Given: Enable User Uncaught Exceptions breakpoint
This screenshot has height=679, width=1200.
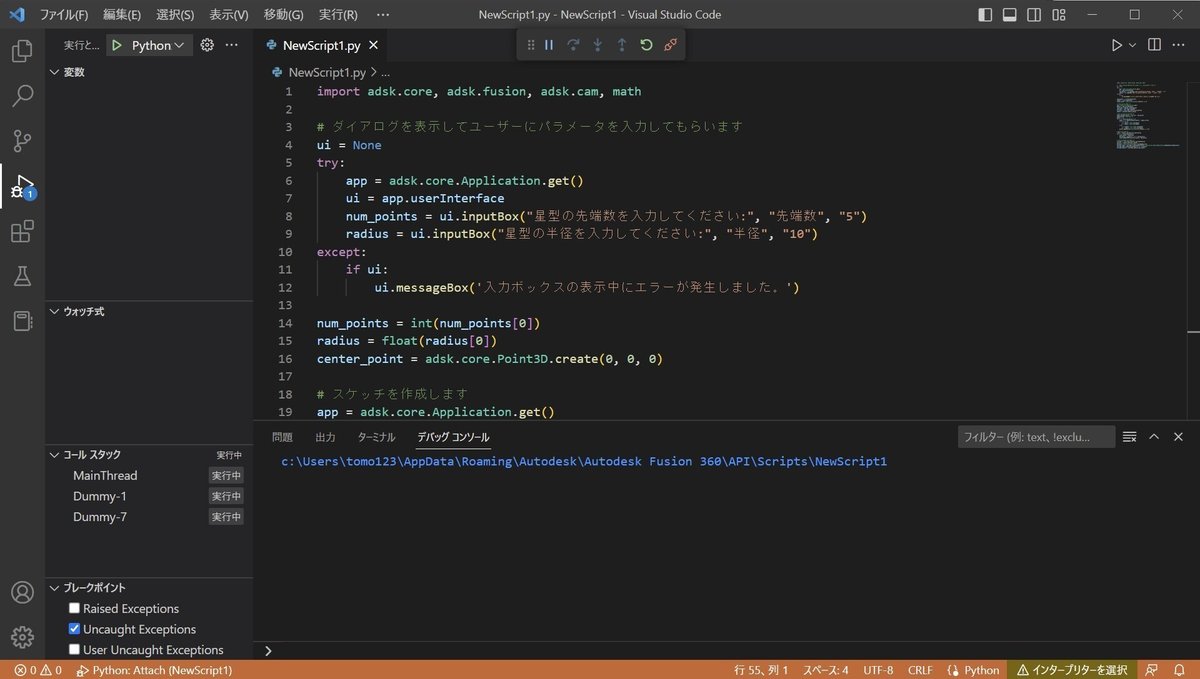Looking at the screenshot, I should click(x=74, y=650).
